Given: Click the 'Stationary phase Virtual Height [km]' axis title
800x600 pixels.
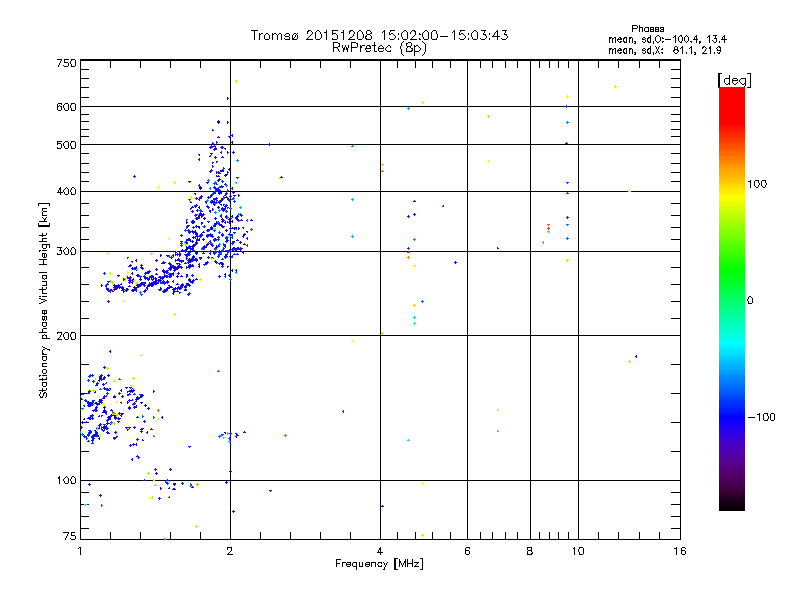Looking at the screenshot, I should (43, 301).
